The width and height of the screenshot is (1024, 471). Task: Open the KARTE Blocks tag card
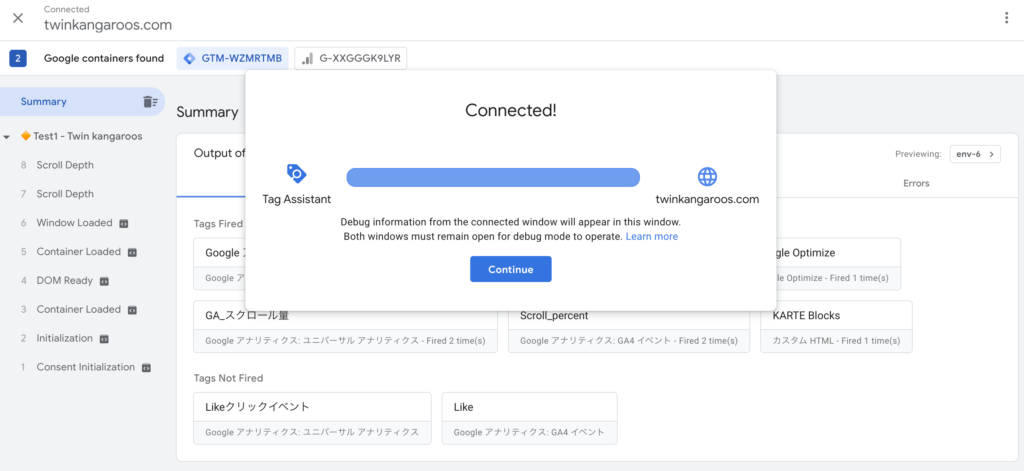click(x=836, y=327)
